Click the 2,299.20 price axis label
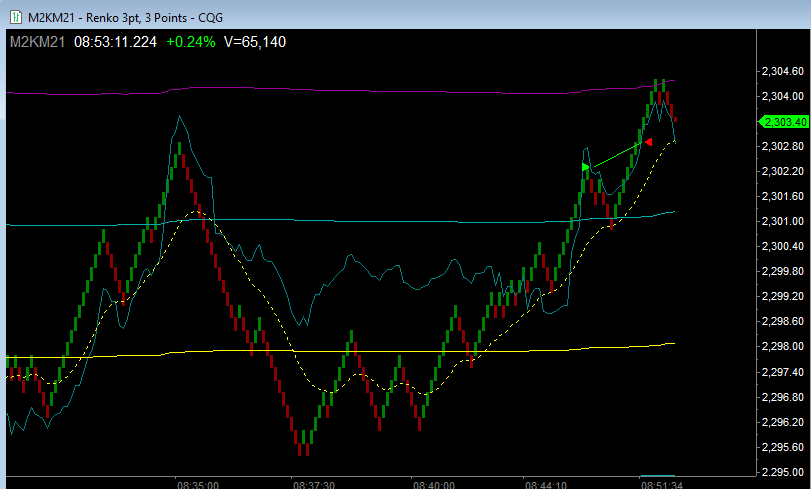 coord(783,297)
